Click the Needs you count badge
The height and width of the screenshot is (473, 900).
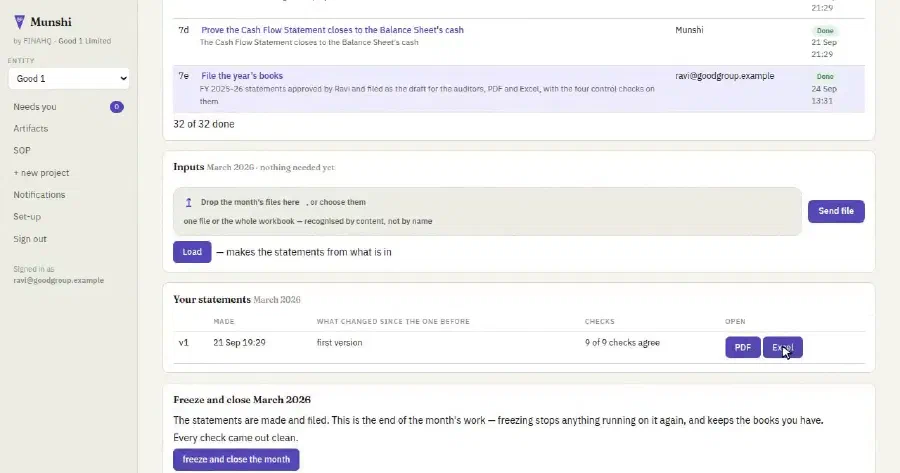pos(117,107)
